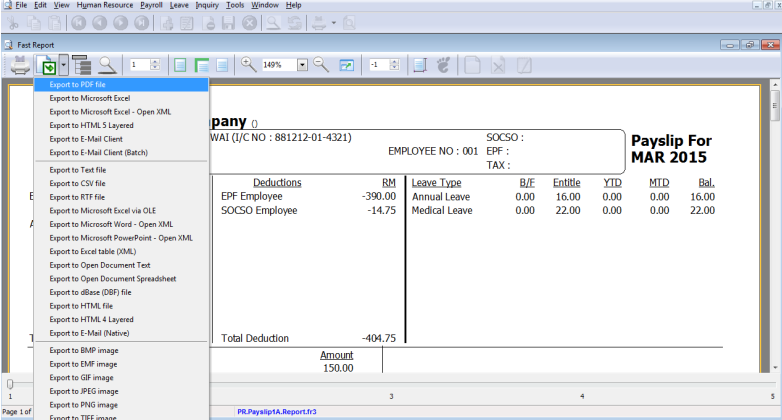The height and width of the screenshot is (420, 782).
Task: Click the Zoom out magnifier icon
Action: [x=321, y=65]
